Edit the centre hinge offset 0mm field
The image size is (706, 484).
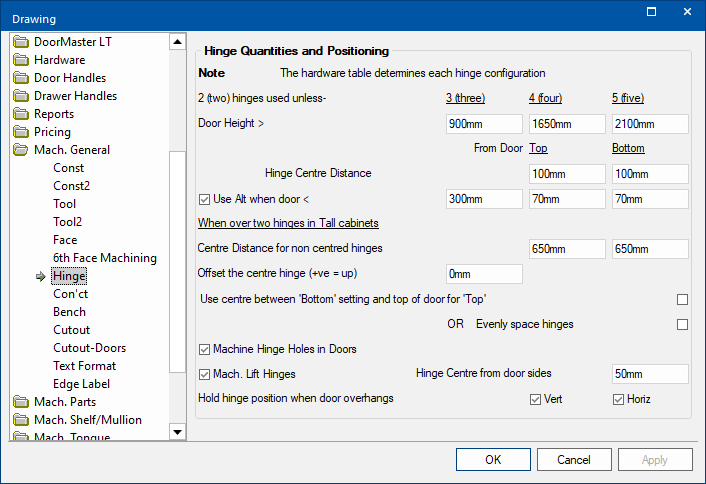tap(484, 274)
